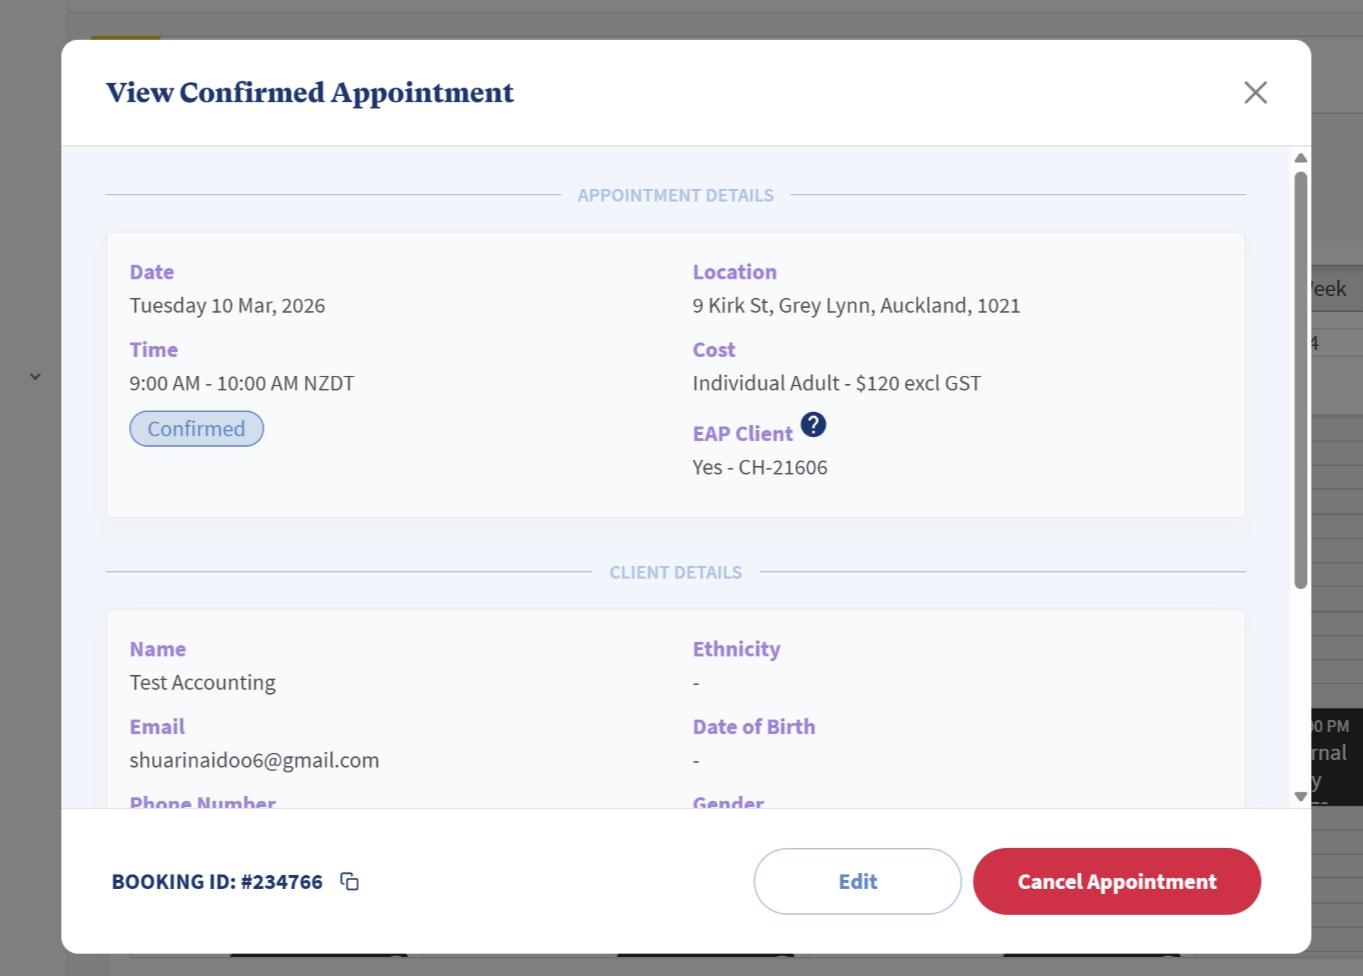The width and height of the screenshot is (1363, 976).
Task: Click the dialog's vertical scrollbar thumb
Action: (x=1300, y=380)
